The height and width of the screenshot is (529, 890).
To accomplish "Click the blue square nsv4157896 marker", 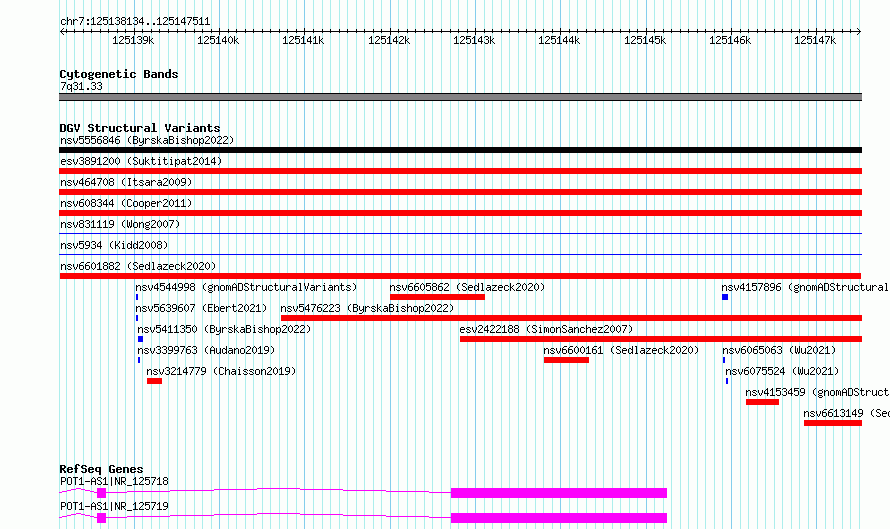I will tap(725, 297).
